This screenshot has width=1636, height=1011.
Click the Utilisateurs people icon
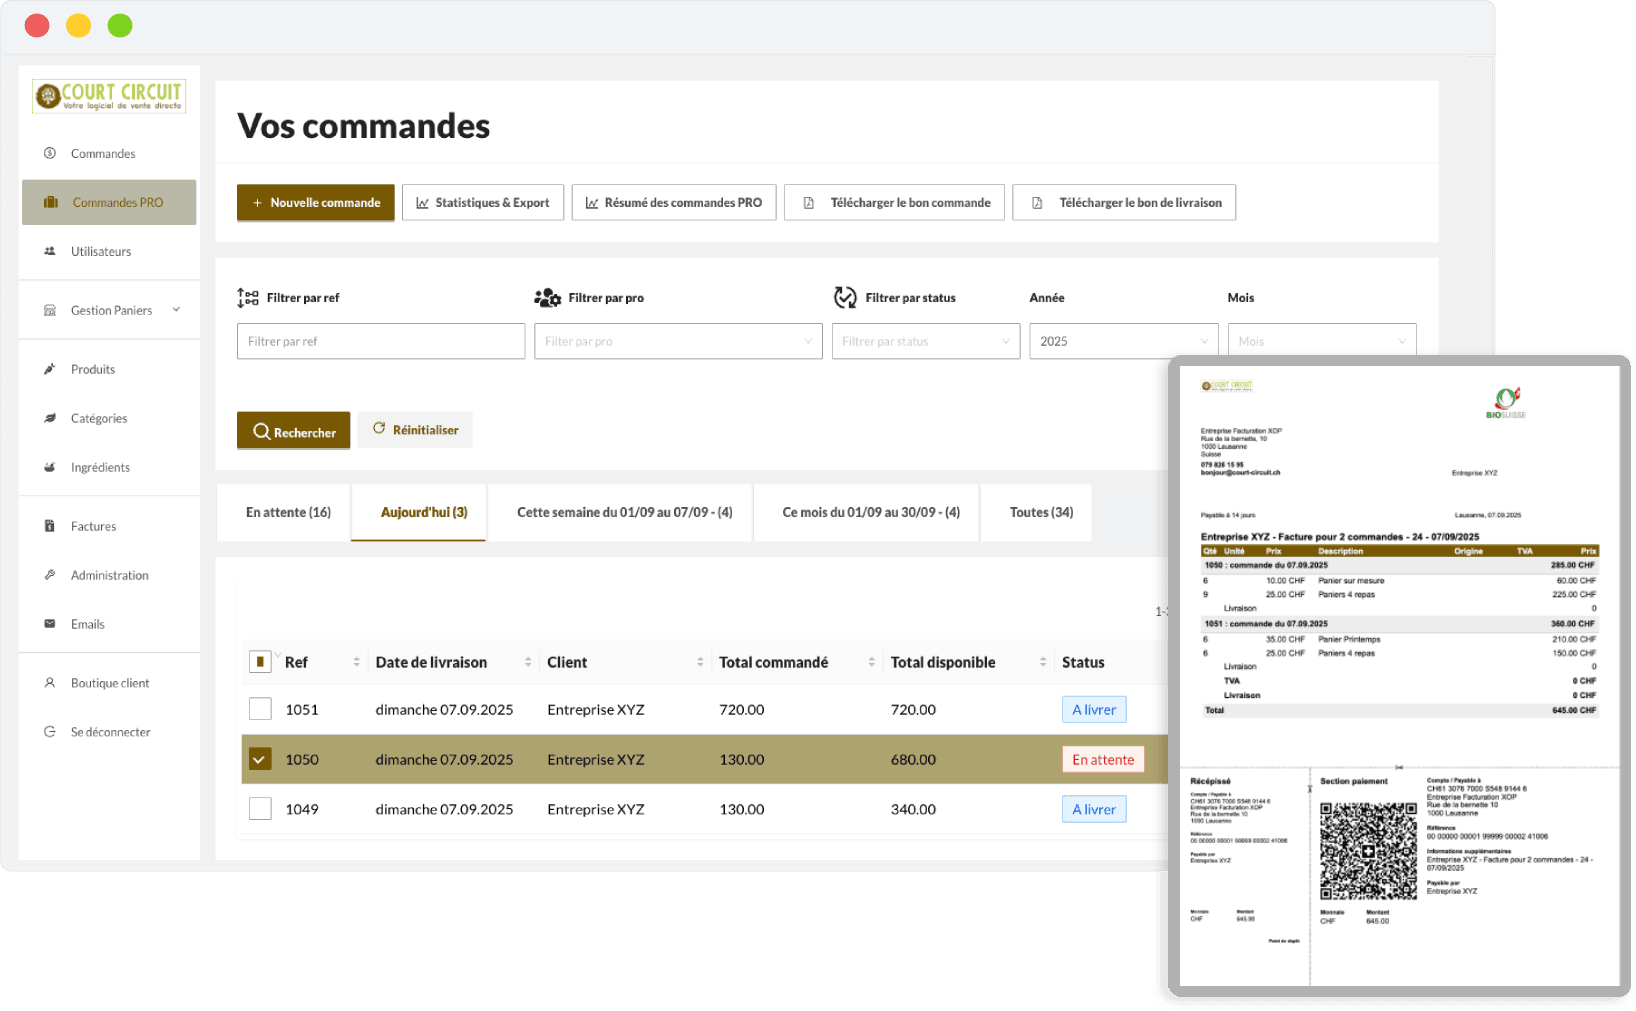tap(50, 251)
